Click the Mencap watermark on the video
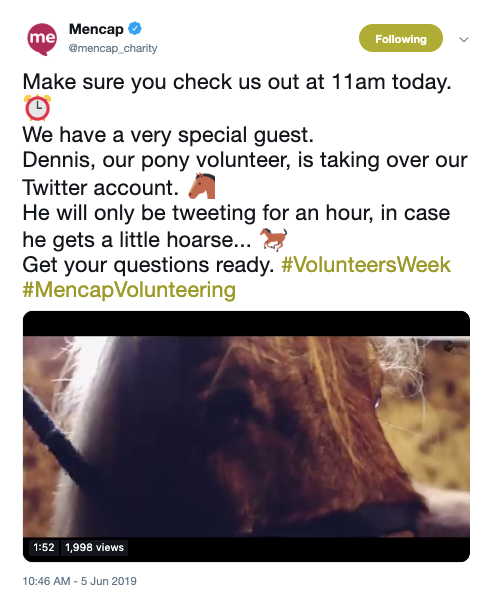The width and height of the screenshot is (495, 596). 455,346
